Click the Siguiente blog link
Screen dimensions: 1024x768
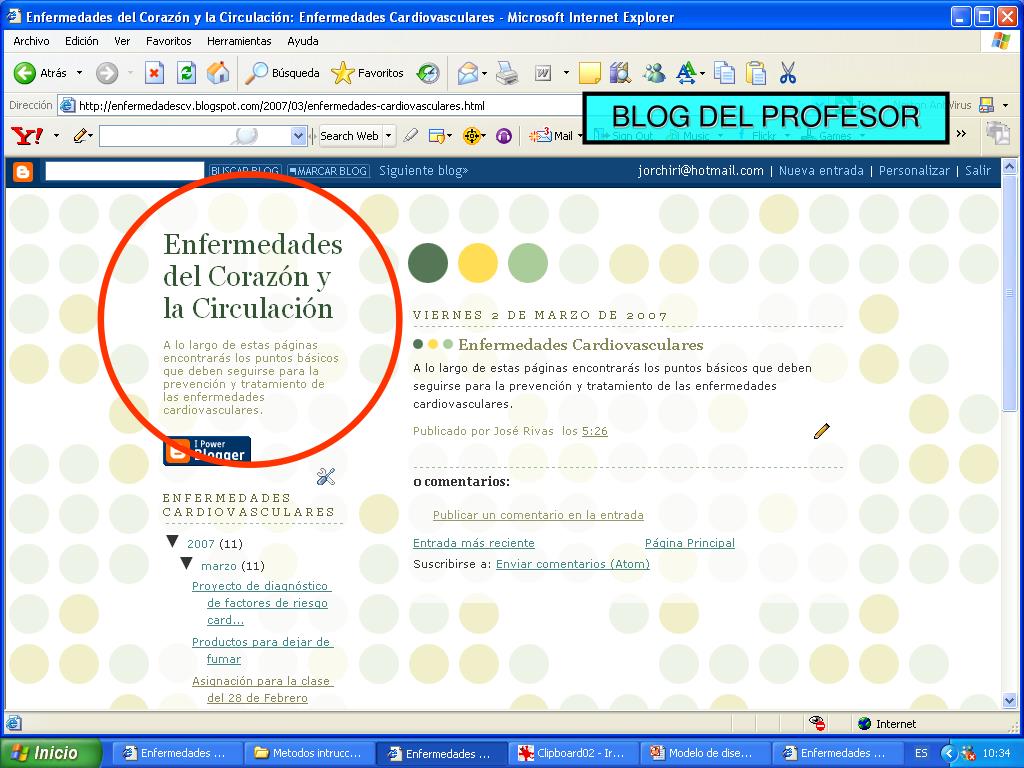pyautogui.click(x=423, y=170)
